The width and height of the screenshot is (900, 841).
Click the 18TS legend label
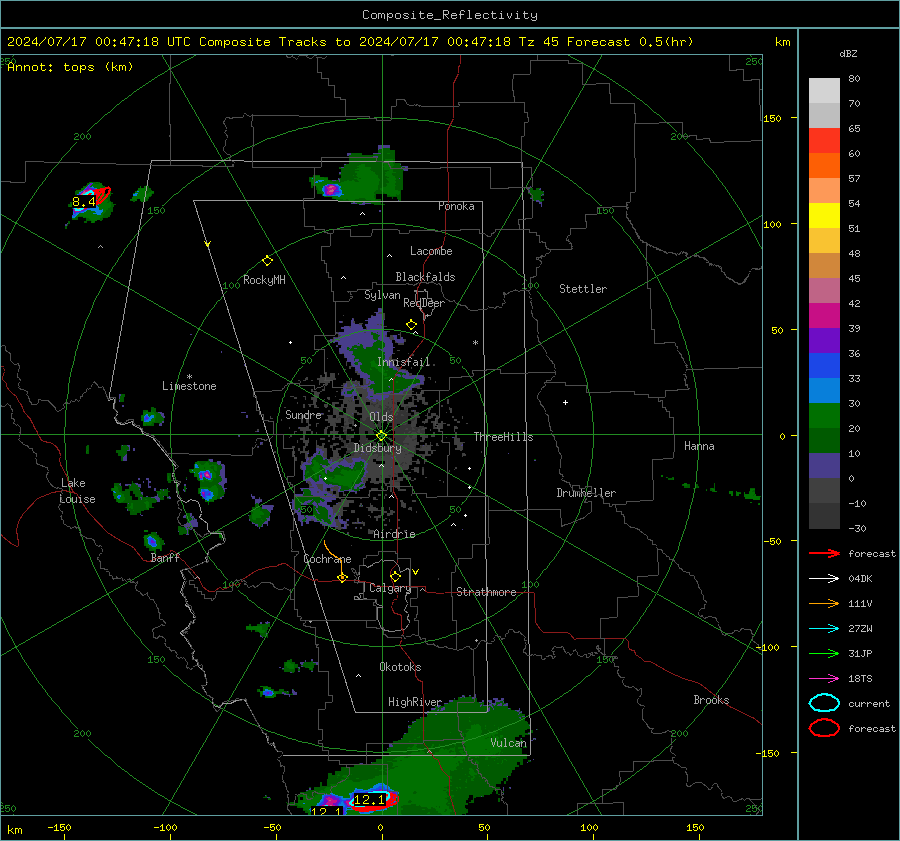pos(860,679)
